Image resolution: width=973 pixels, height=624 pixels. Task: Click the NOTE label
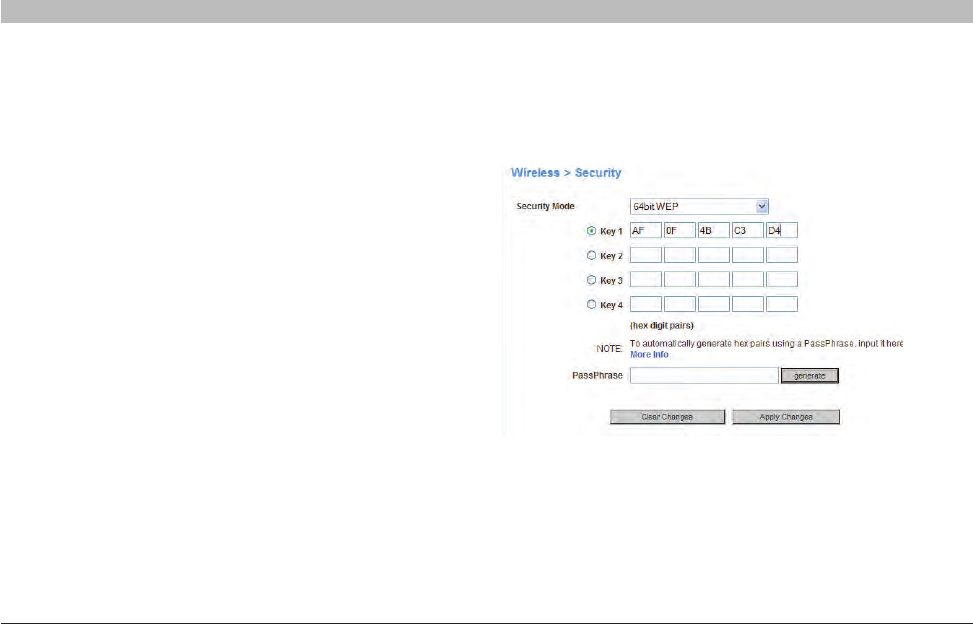click(x=609, y=349)
